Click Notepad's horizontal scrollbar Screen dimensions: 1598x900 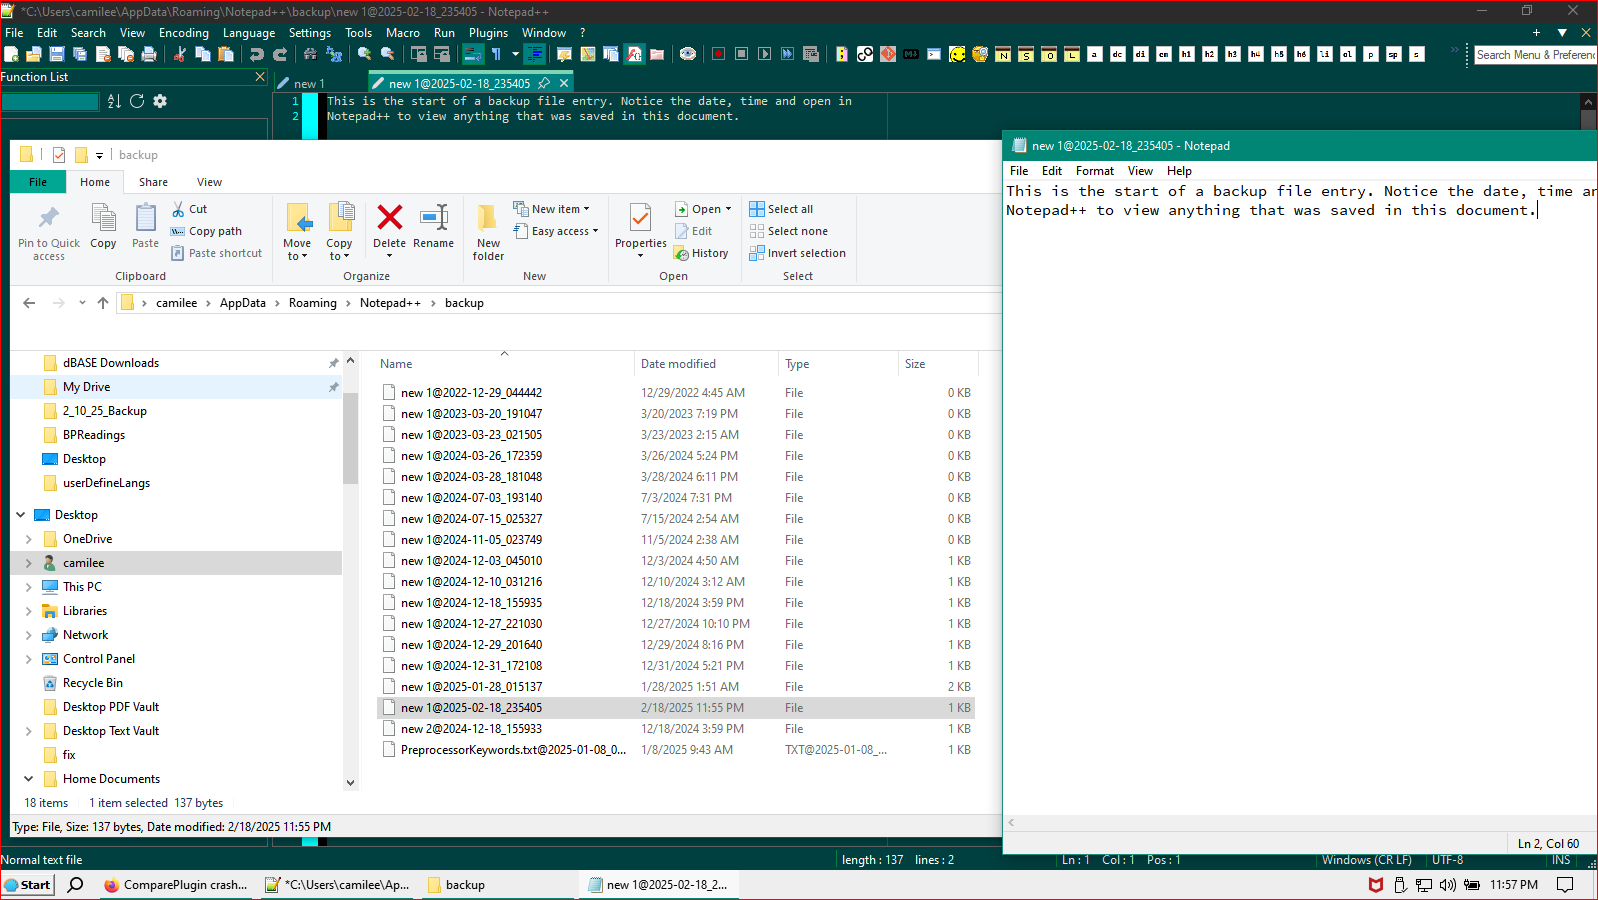(x=1300, y=823)
